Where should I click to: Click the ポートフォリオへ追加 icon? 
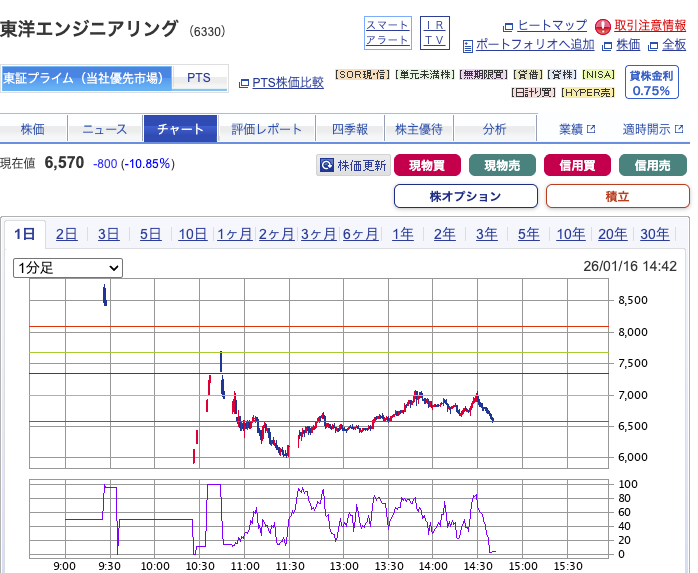(467, 45)
